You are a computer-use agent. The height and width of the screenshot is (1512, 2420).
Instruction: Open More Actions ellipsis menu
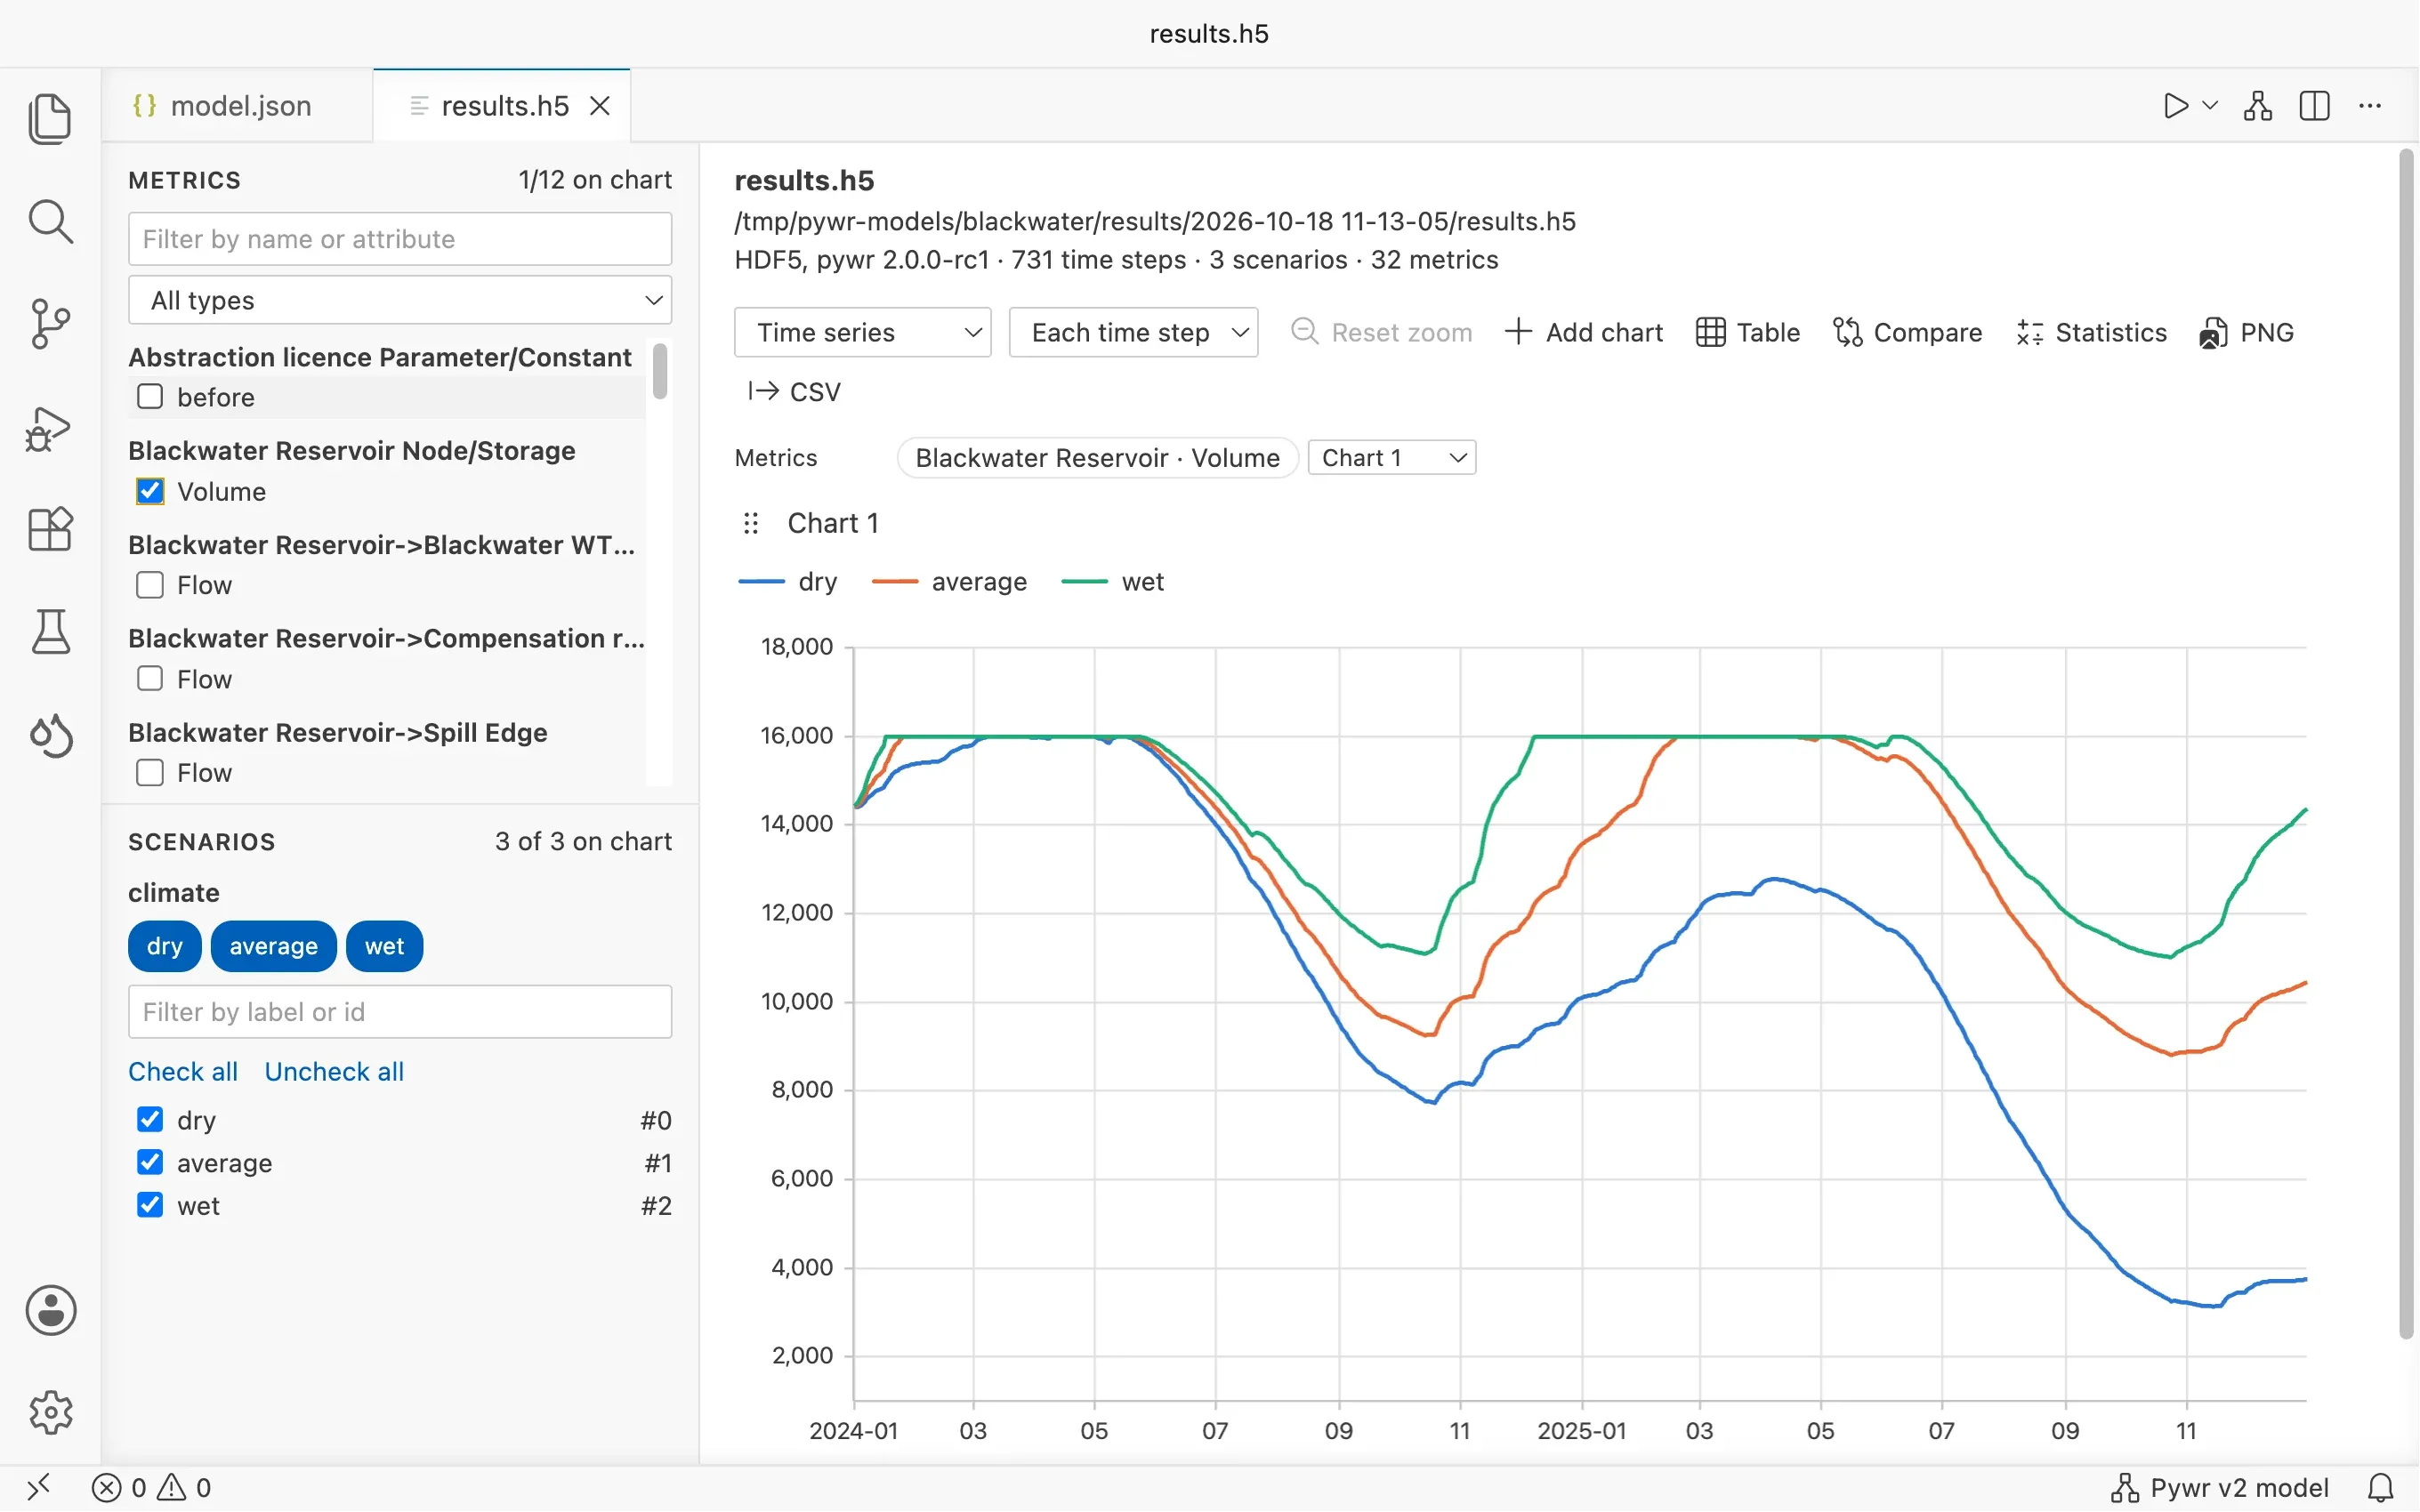tap(2369, 106)
